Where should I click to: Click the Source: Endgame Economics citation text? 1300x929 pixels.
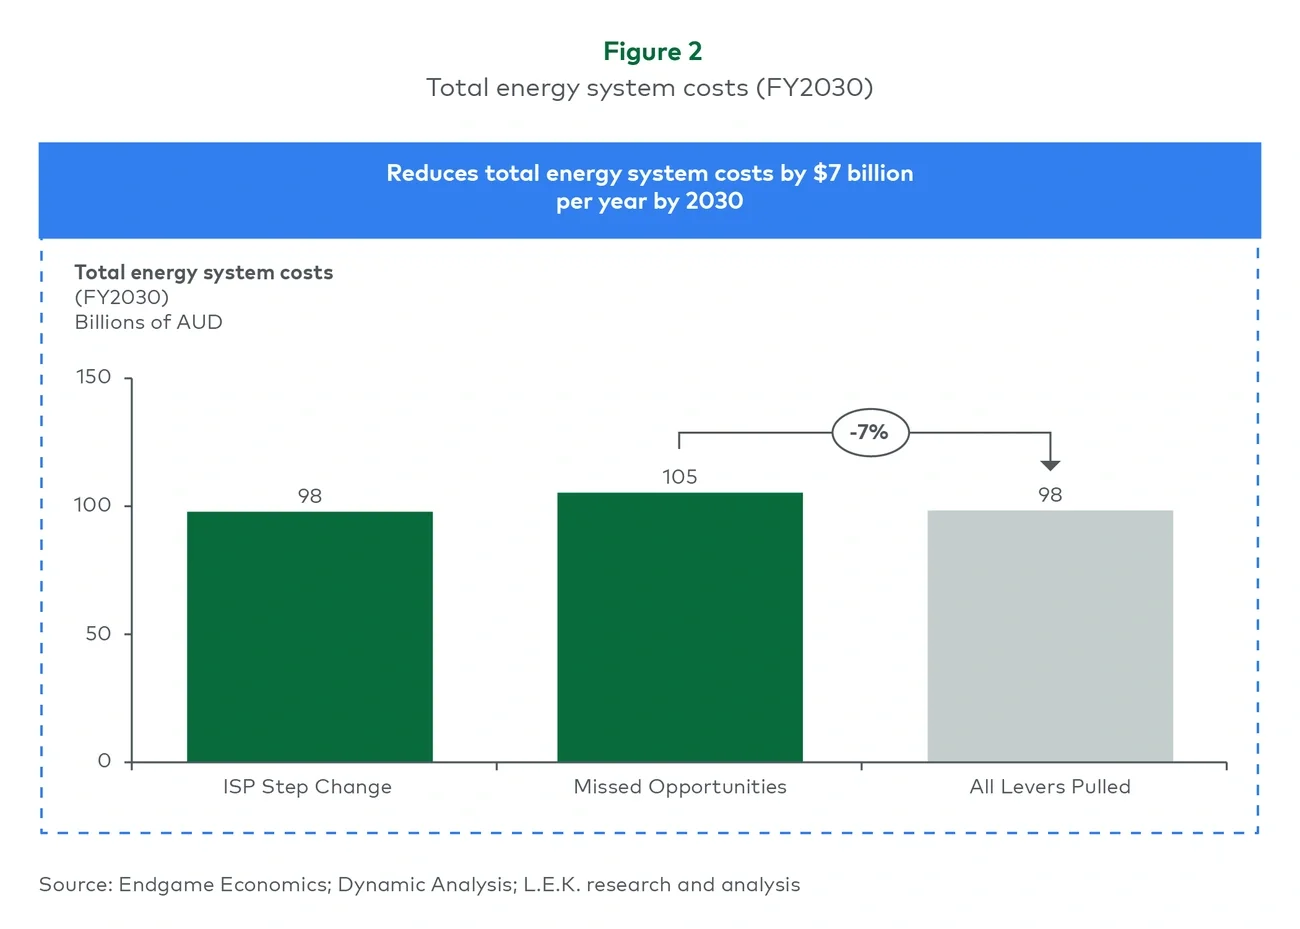[x=422, y=884]
